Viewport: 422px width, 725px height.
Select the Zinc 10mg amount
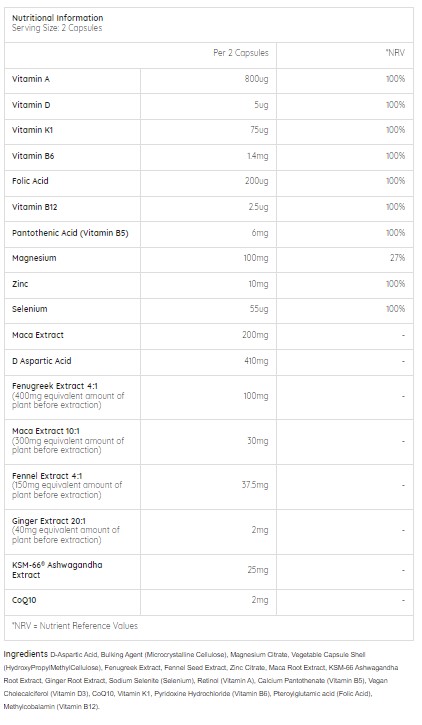tap(258, 284)
